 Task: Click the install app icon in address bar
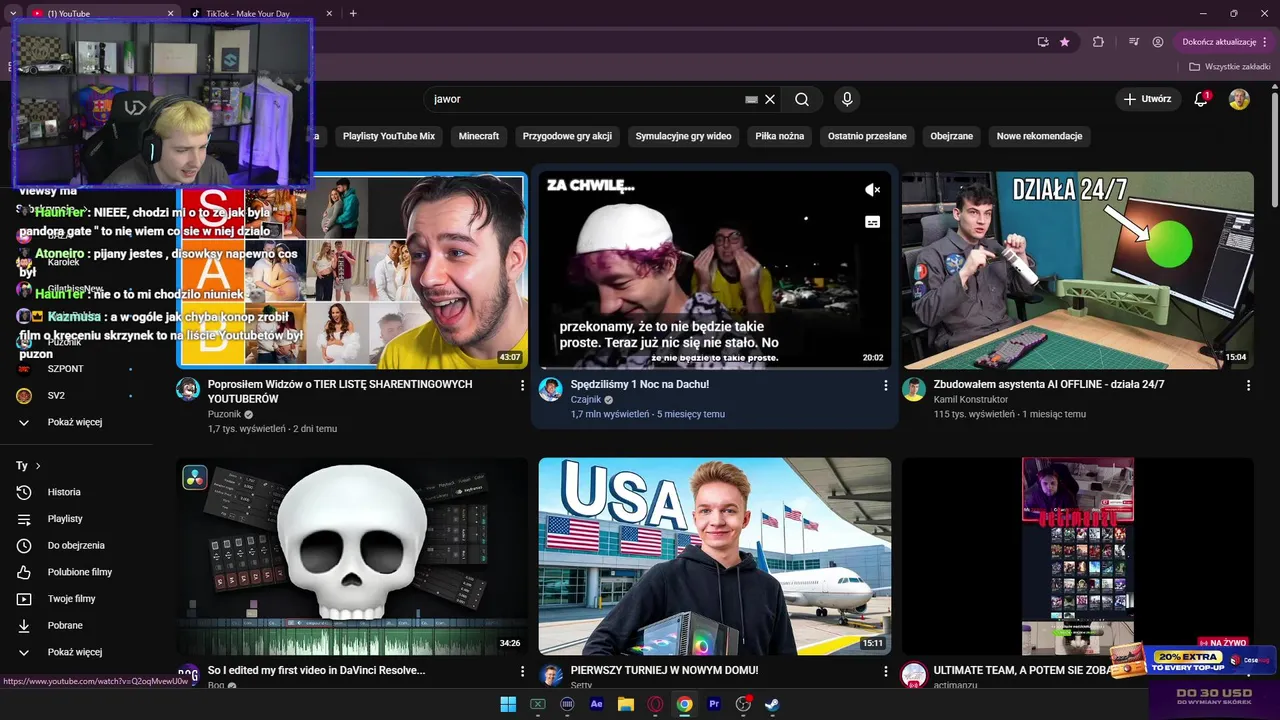(x=1043, y=42)
